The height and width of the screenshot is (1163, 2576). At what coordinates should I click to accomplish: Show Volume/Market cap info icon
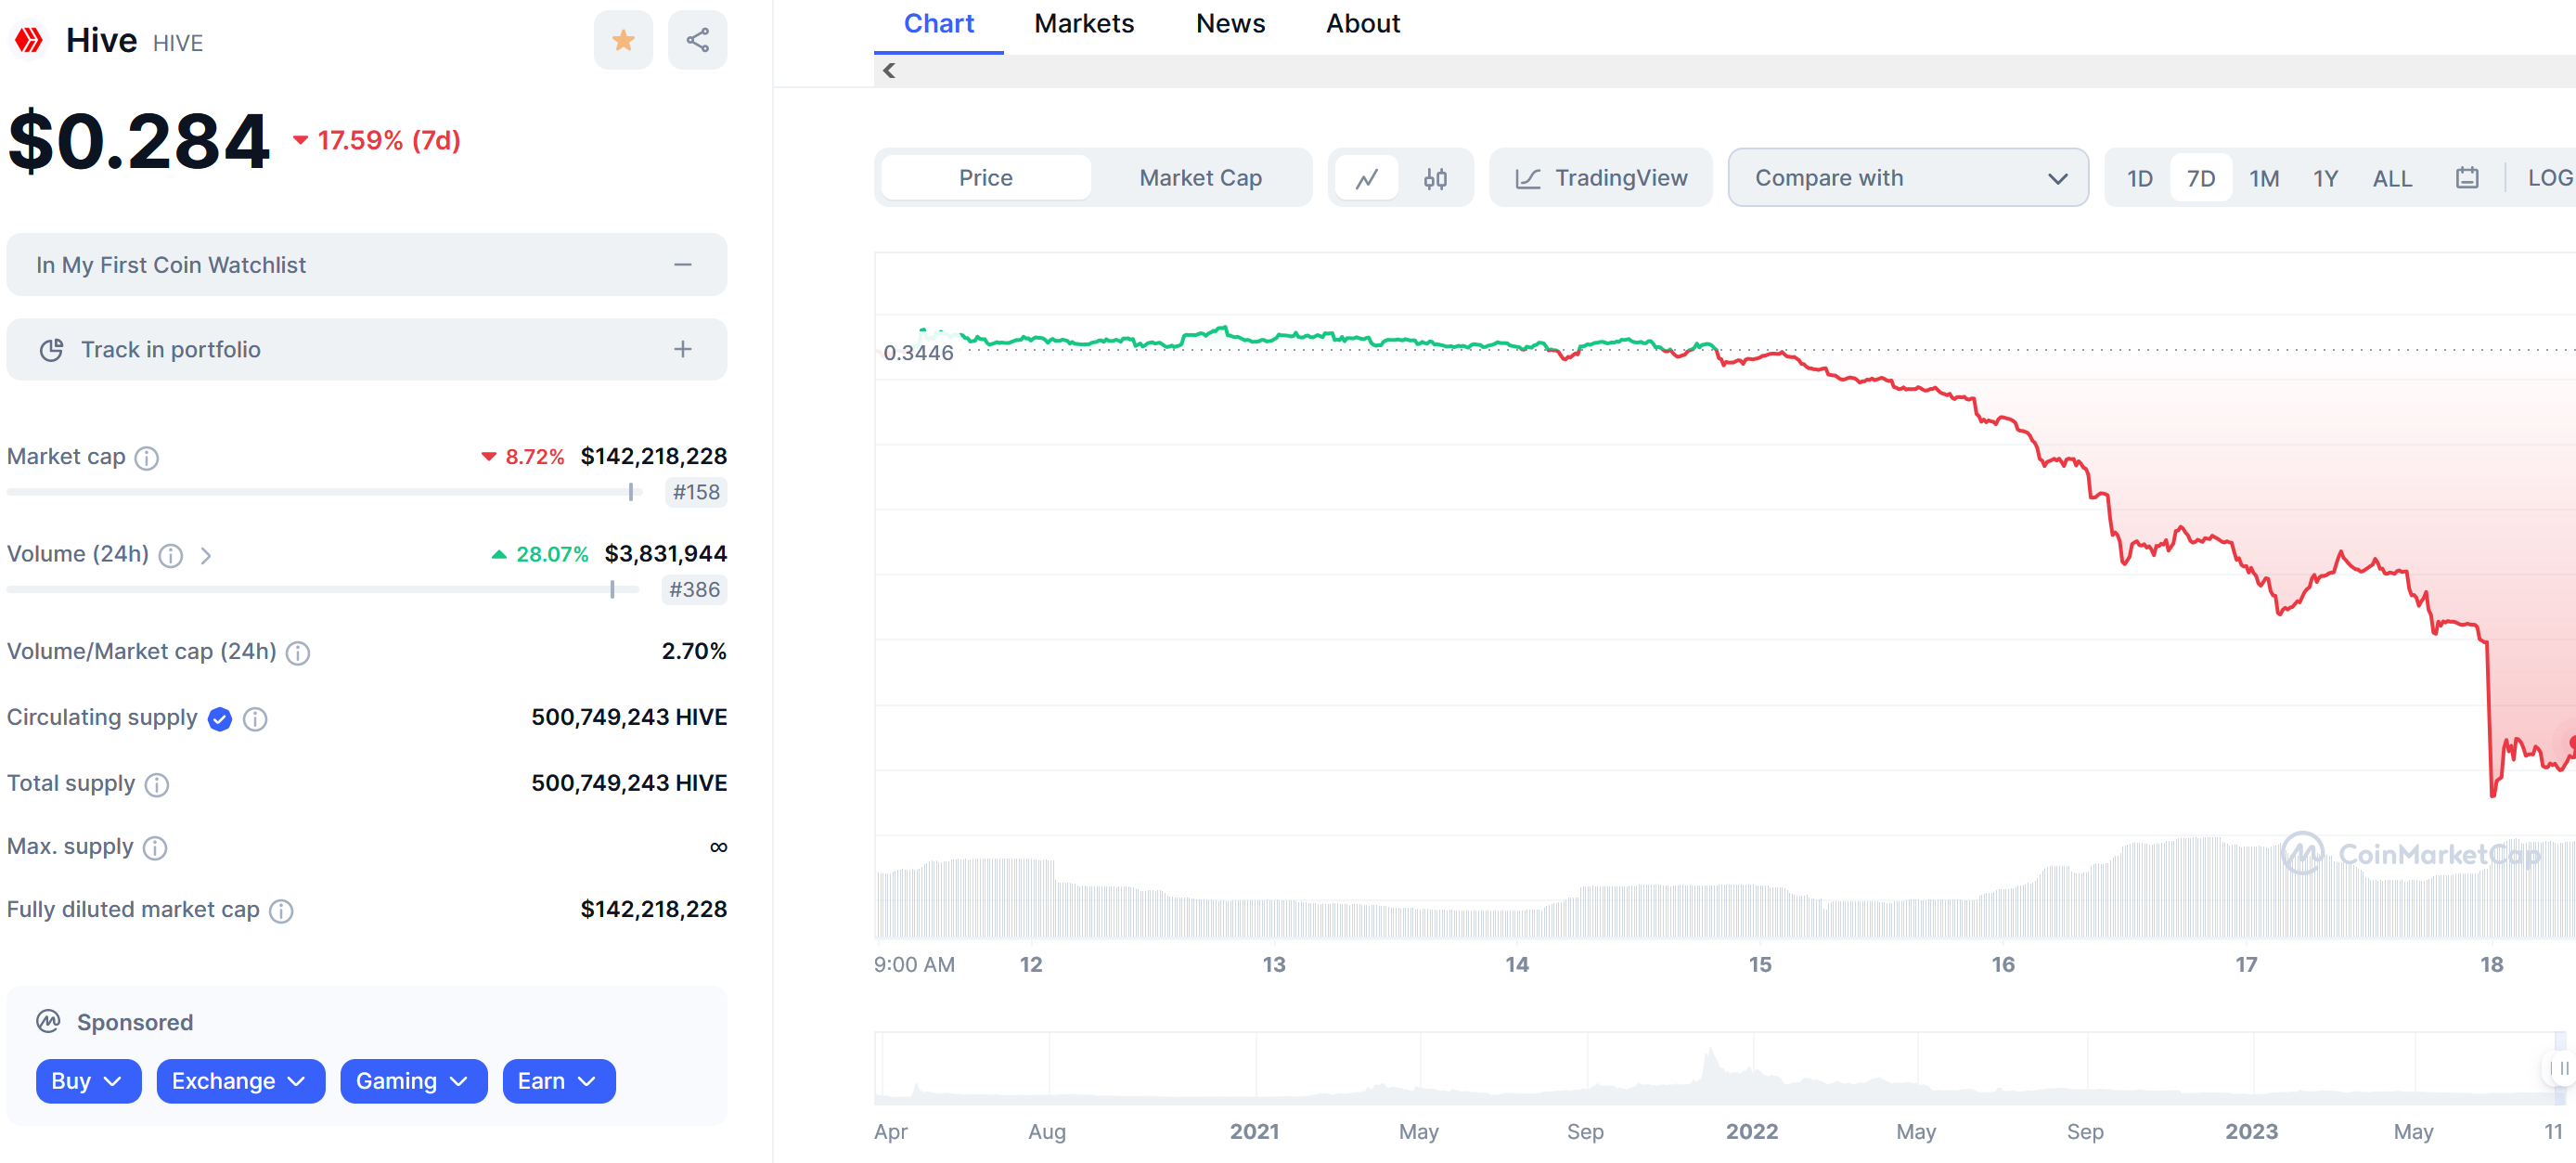(x=298, y=653)
